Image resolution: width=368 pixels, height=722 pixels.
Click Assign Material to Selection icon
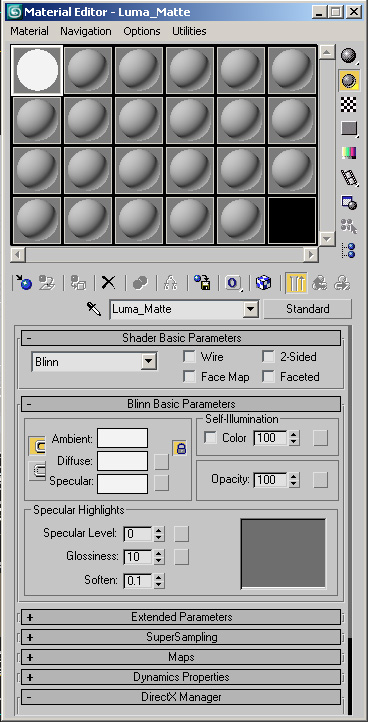[78, 283]
